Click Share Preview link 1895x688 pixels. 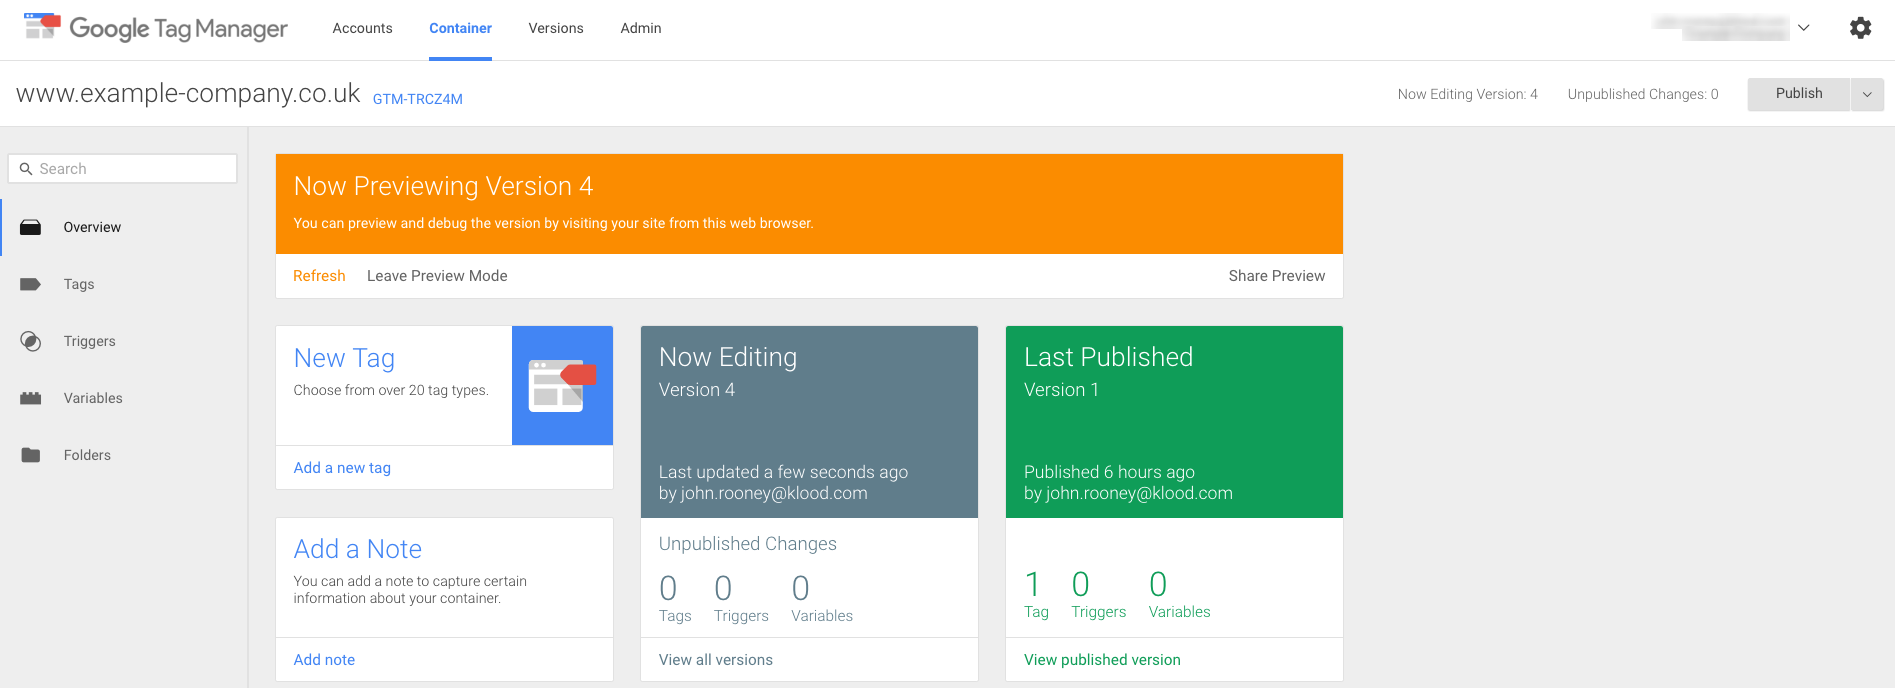coord(1276,276)
